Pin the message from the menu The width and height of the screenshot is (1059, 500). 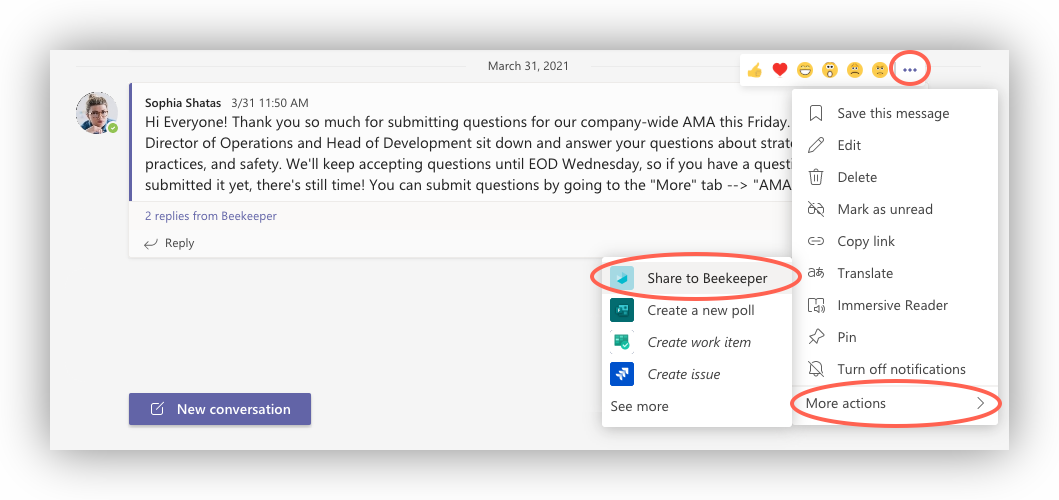tap(846, 337)
